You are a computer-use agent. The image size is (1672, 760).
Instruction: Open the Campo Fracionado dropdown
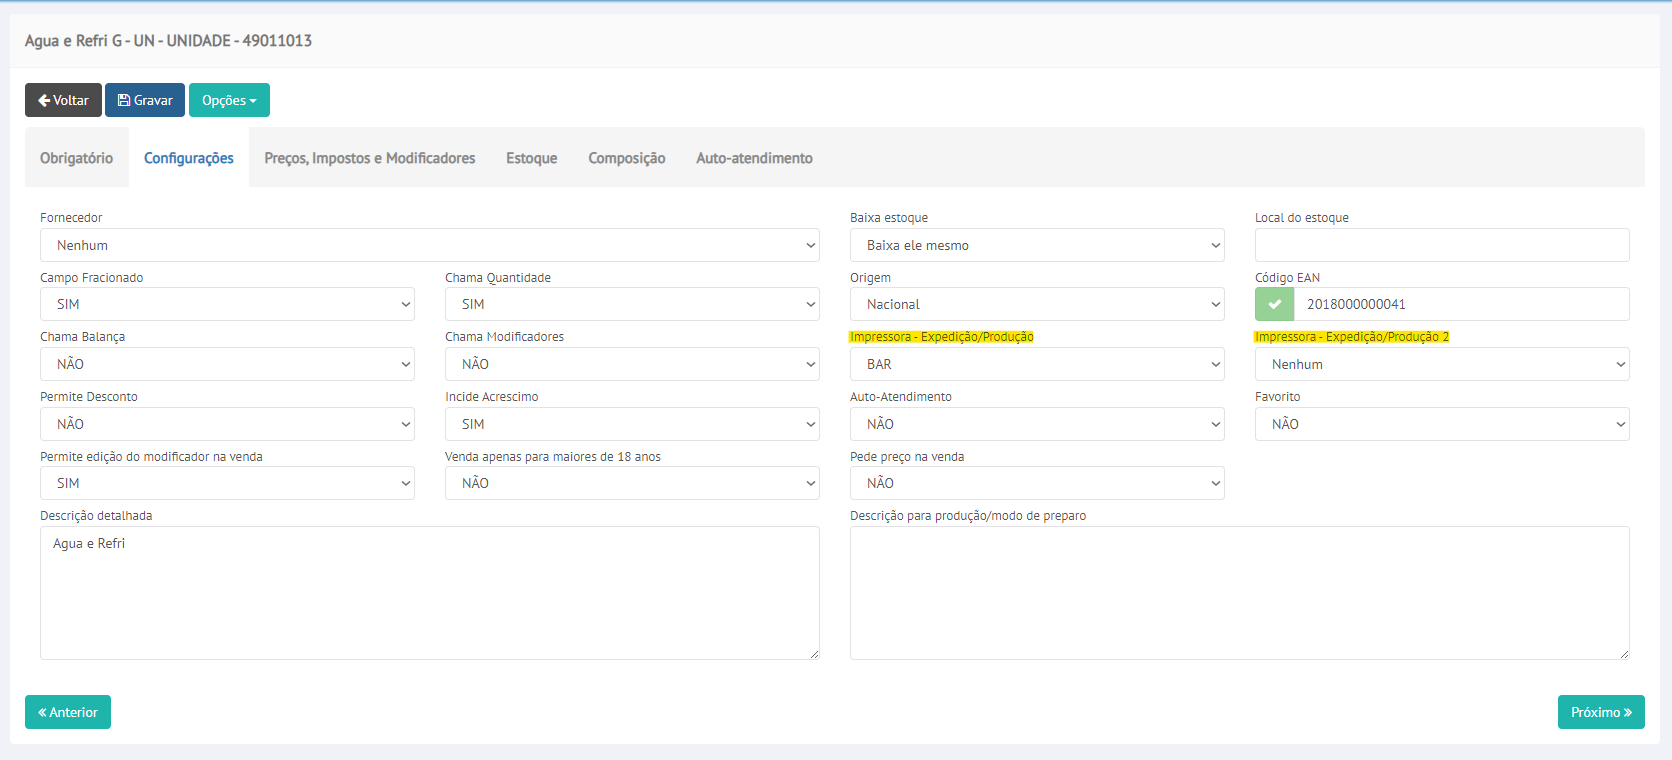227,304
